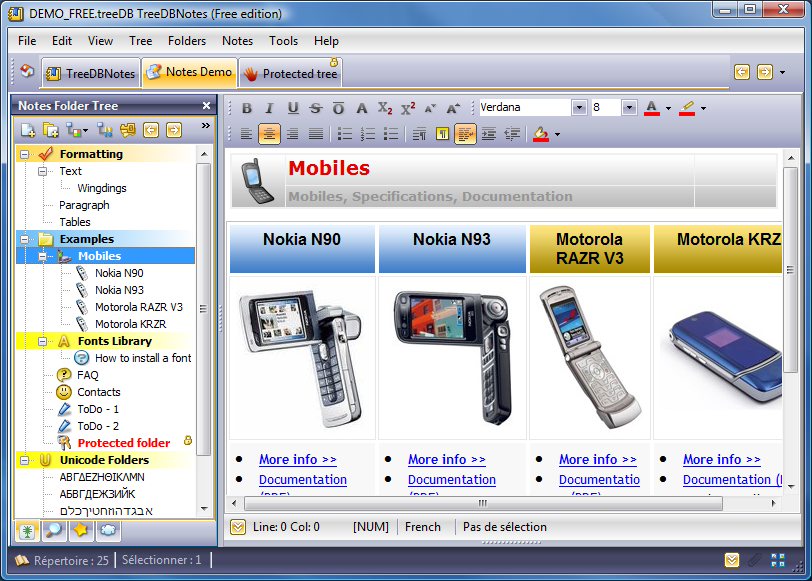Apply the paragraph fill color bucket
Screen dimensions: 812x581
[541, 134]
